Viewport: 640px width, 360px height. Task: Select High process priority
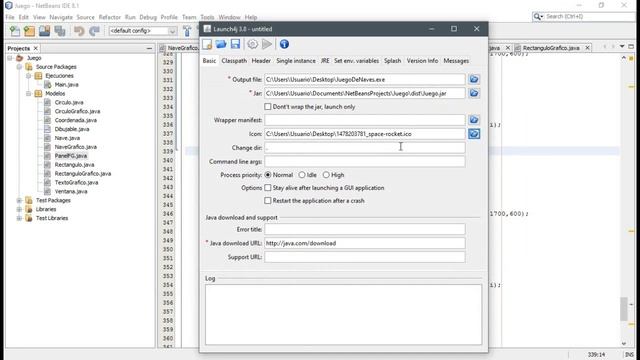click(x=326, y=175)
